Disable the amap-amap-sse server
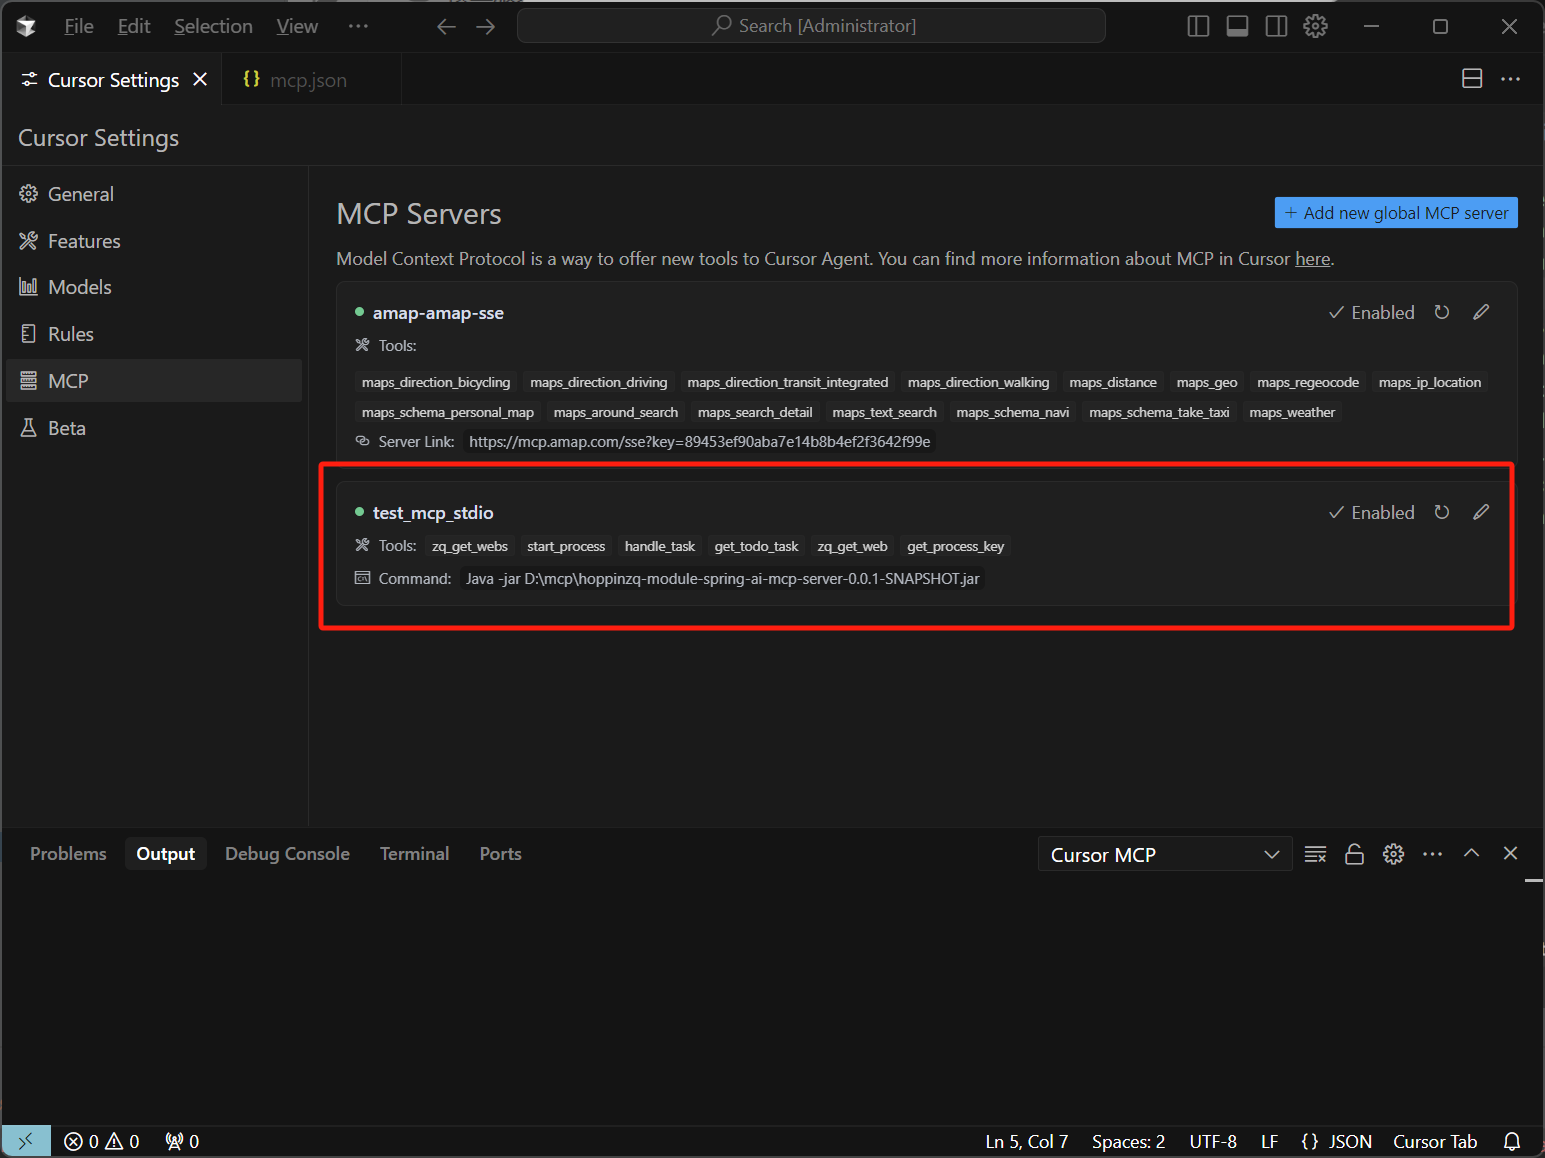The image size is (1545, 1158). pyautogui.click(x=1371, y=312)
